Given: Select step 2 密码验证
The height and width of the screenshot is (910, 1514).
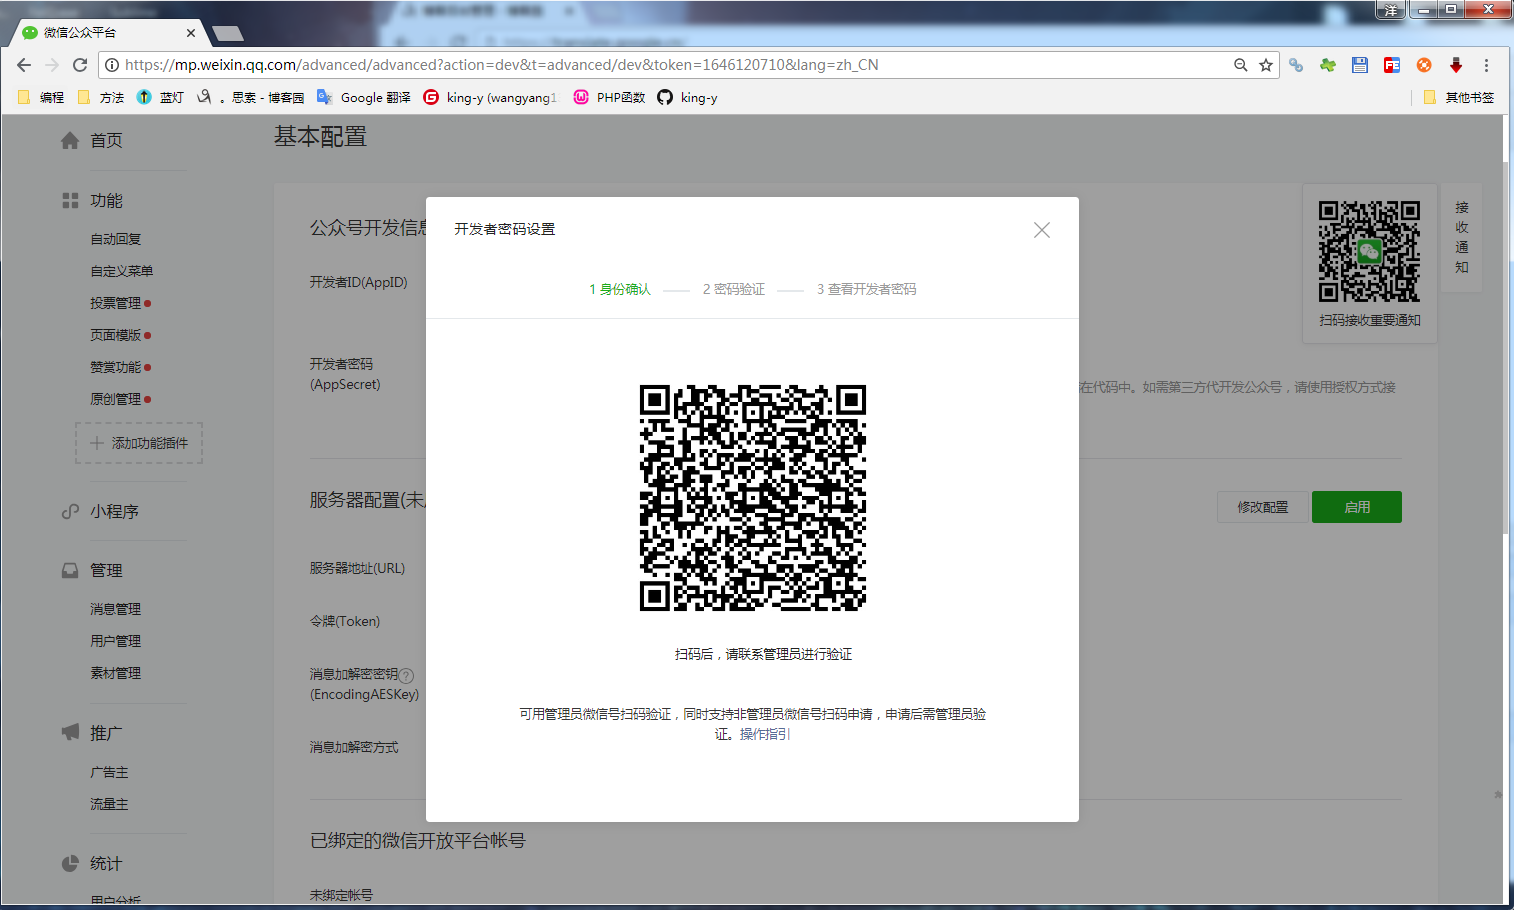Looking at the screenshot, I should (x=734, y=289).
